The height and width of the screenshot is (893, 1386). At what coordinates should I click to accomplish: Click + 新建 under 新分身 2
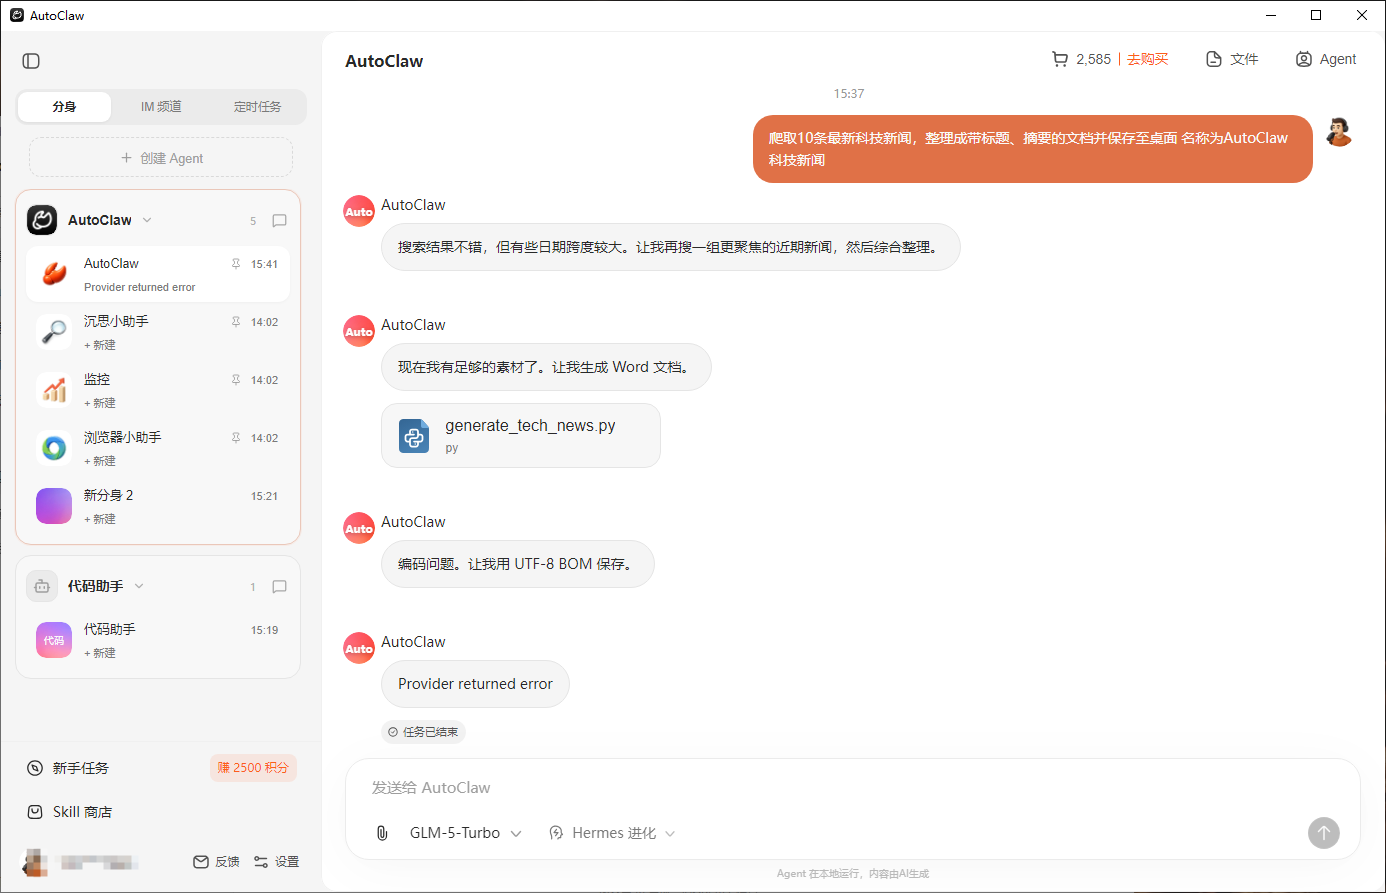click(100, 519)
